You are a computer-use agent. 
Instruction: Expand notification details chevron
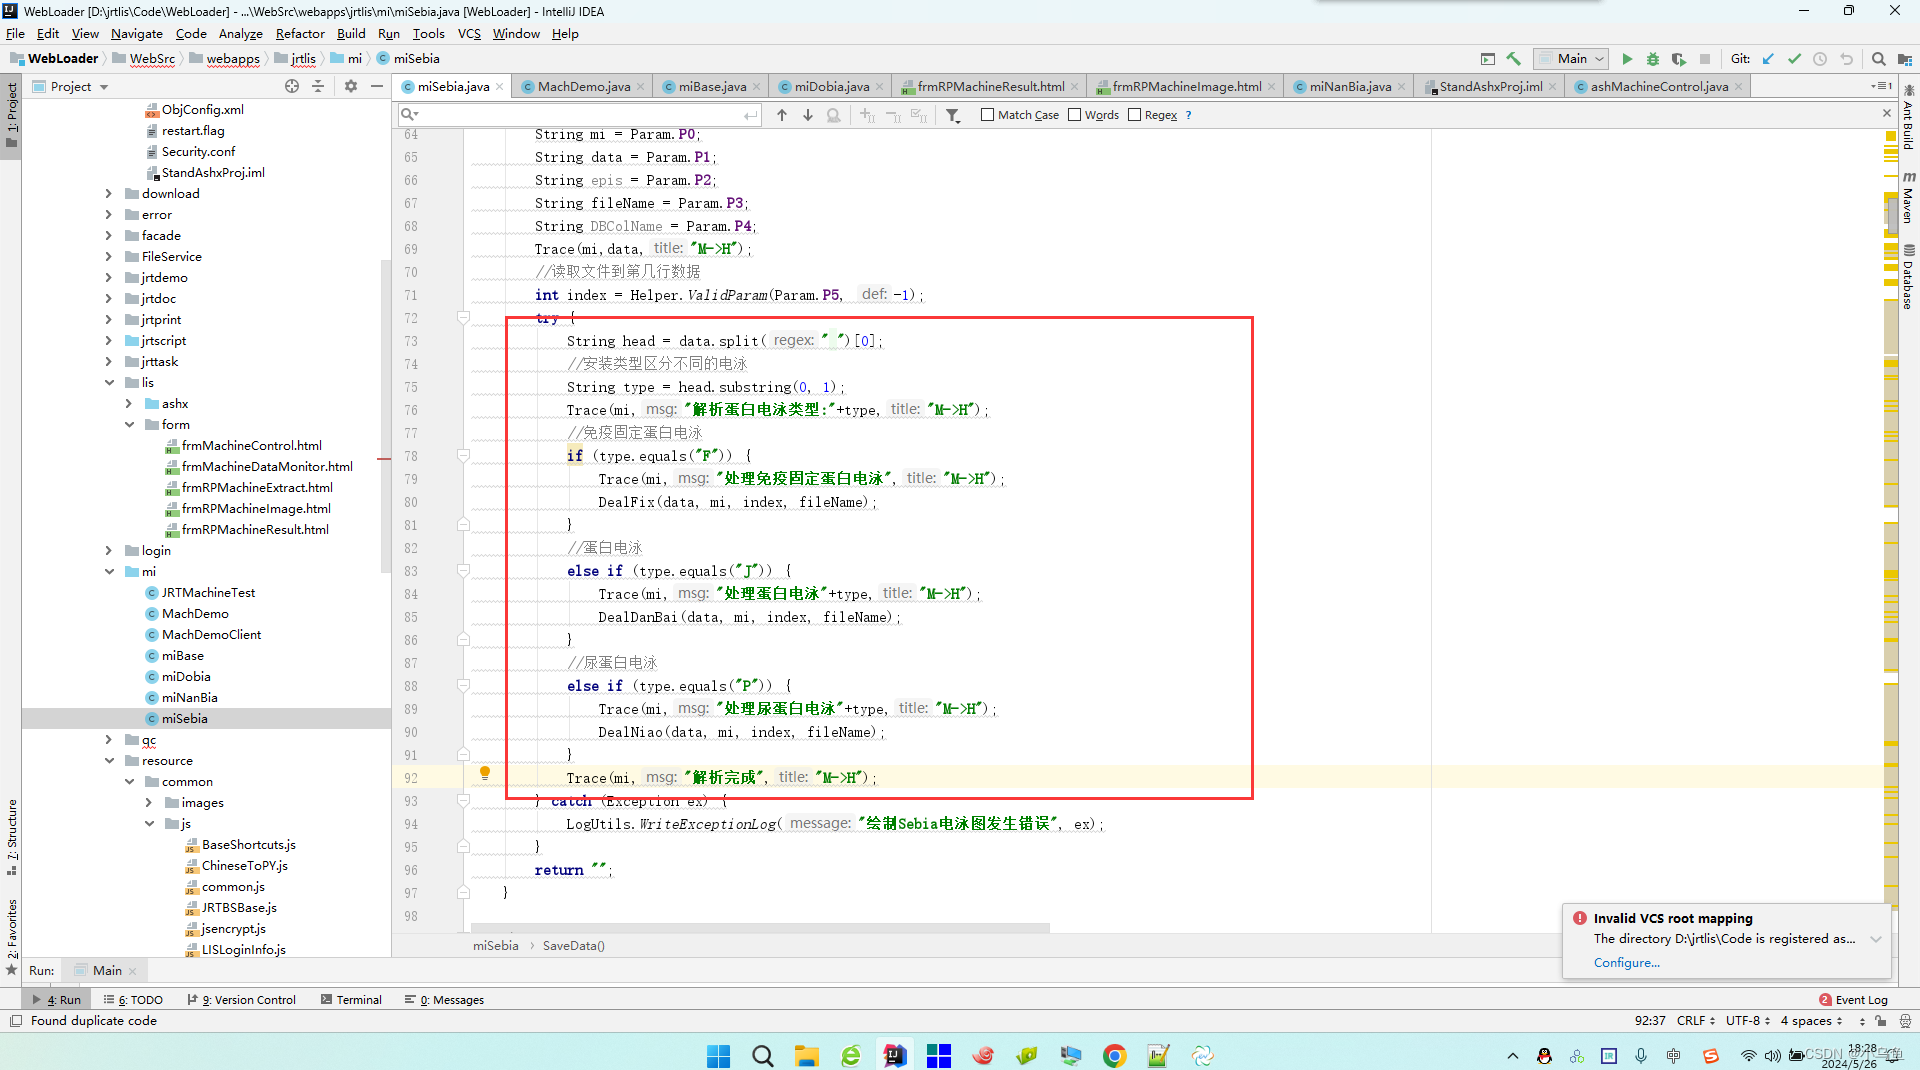click(1876, 939)
